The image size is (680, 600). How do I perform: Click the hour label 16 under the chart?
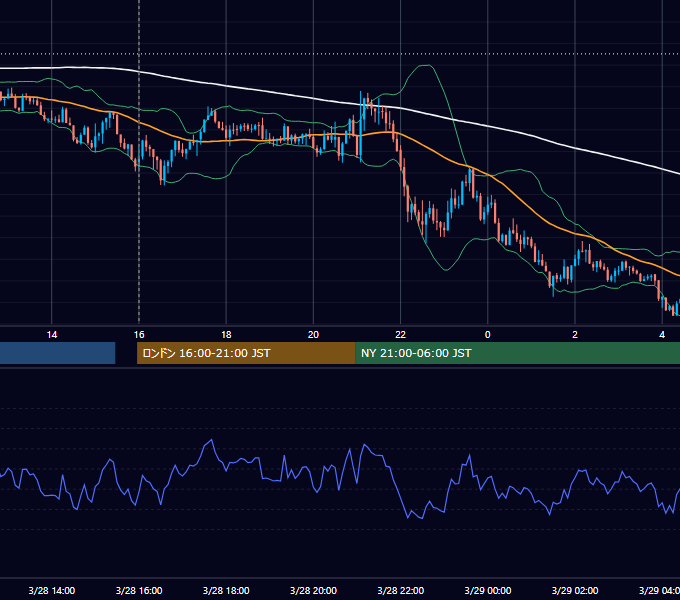pyautogui.click(x=139, y=335)
